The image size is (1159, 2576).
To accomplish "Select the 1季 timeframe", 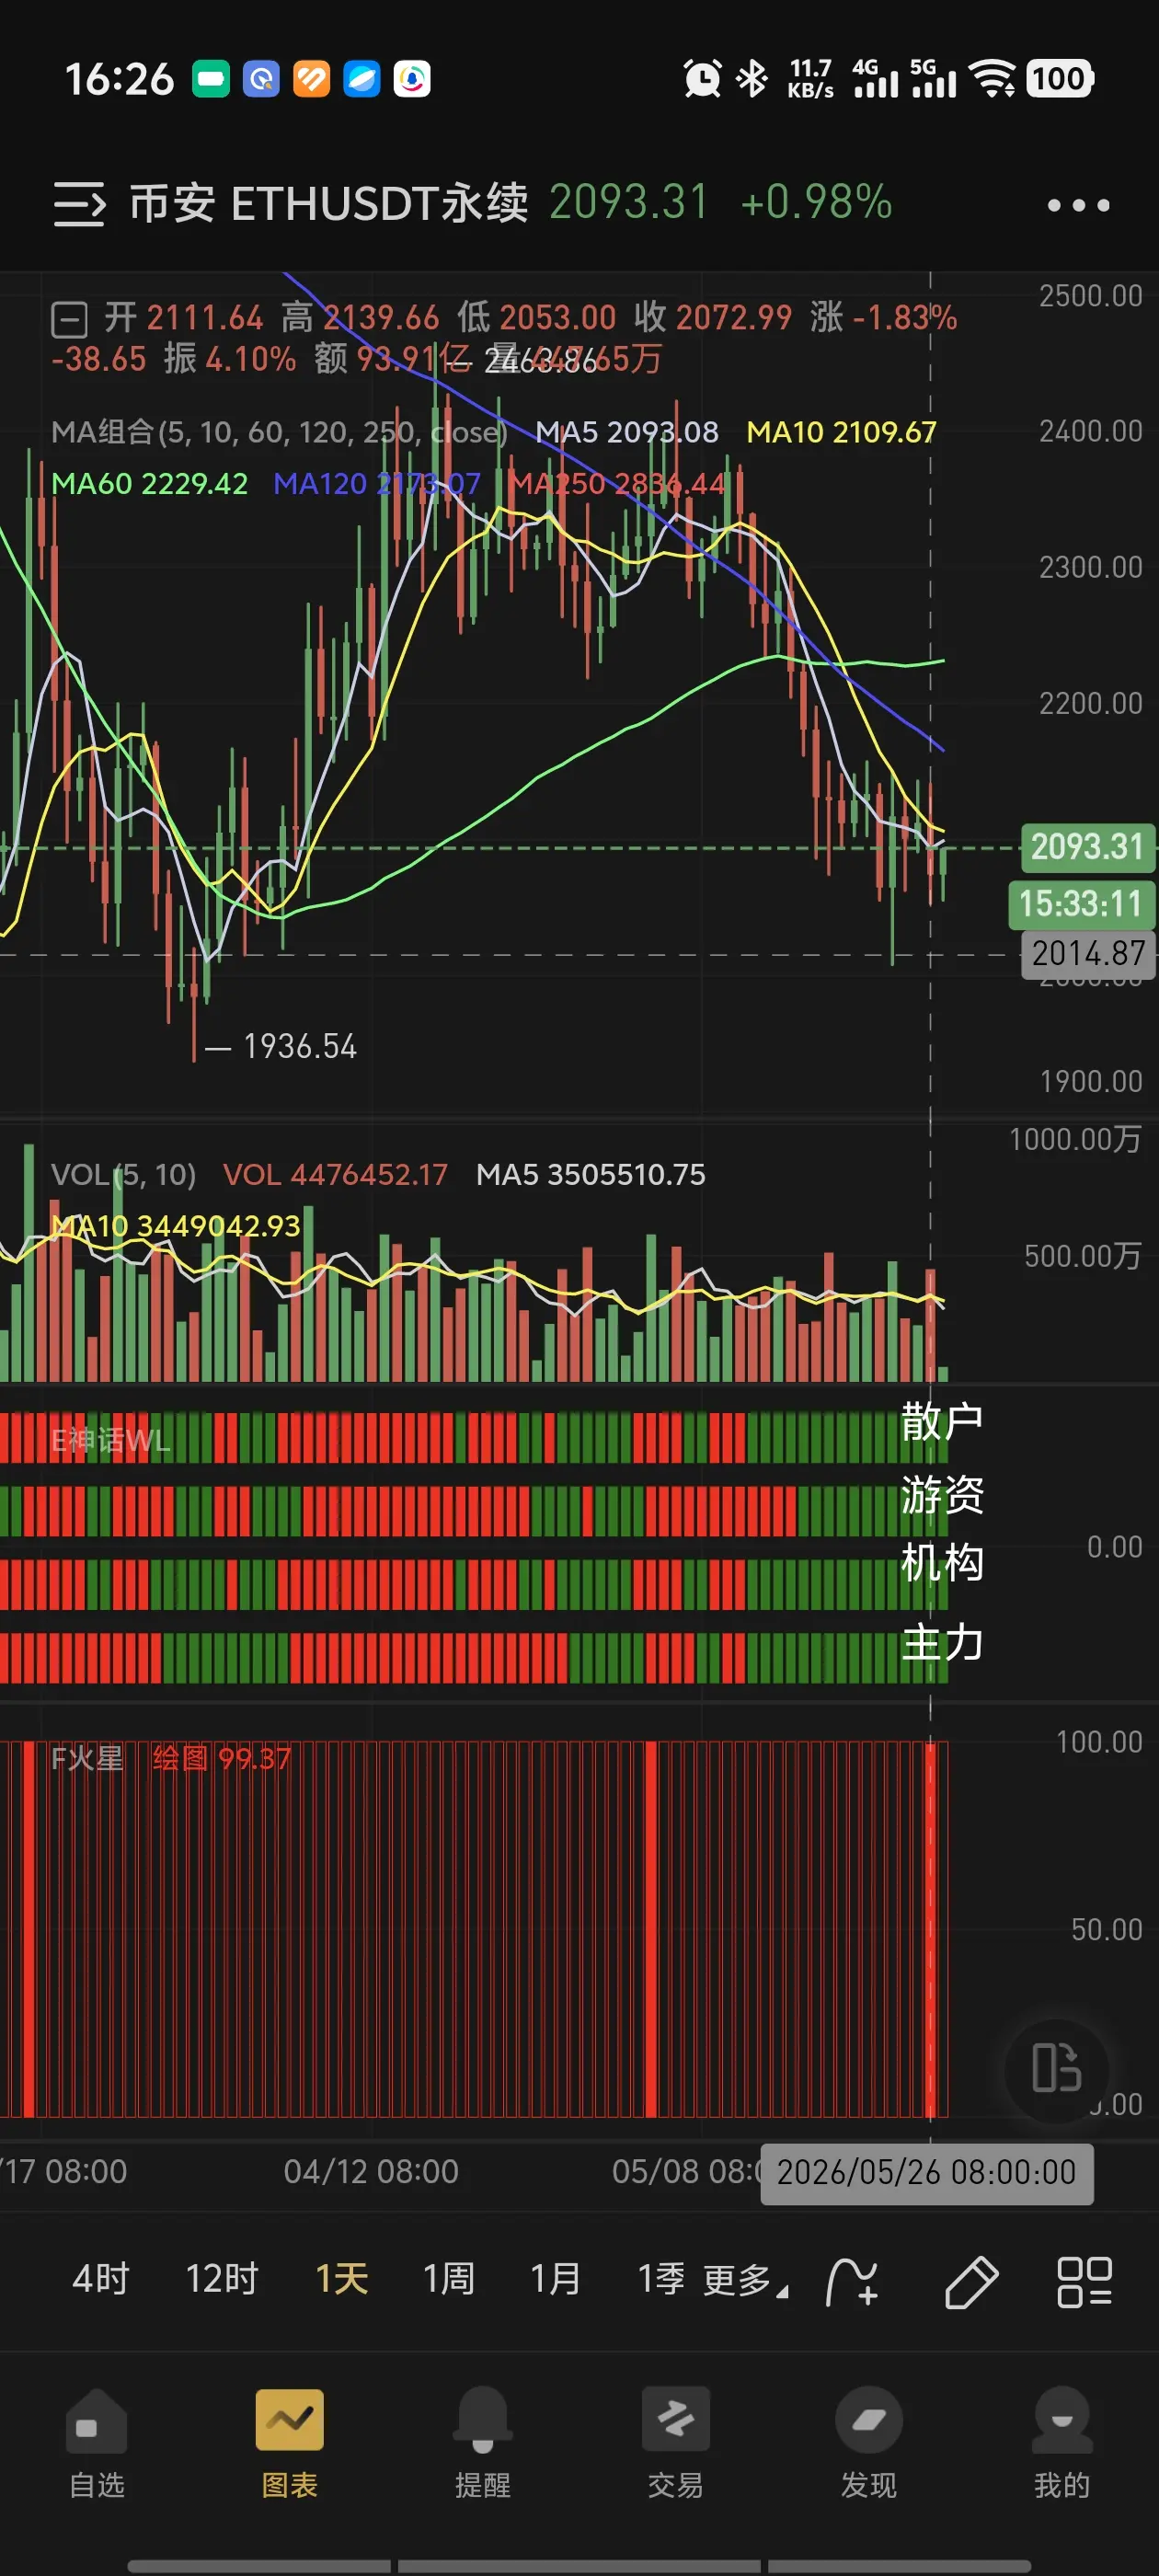I will (x=661, y=2279).
